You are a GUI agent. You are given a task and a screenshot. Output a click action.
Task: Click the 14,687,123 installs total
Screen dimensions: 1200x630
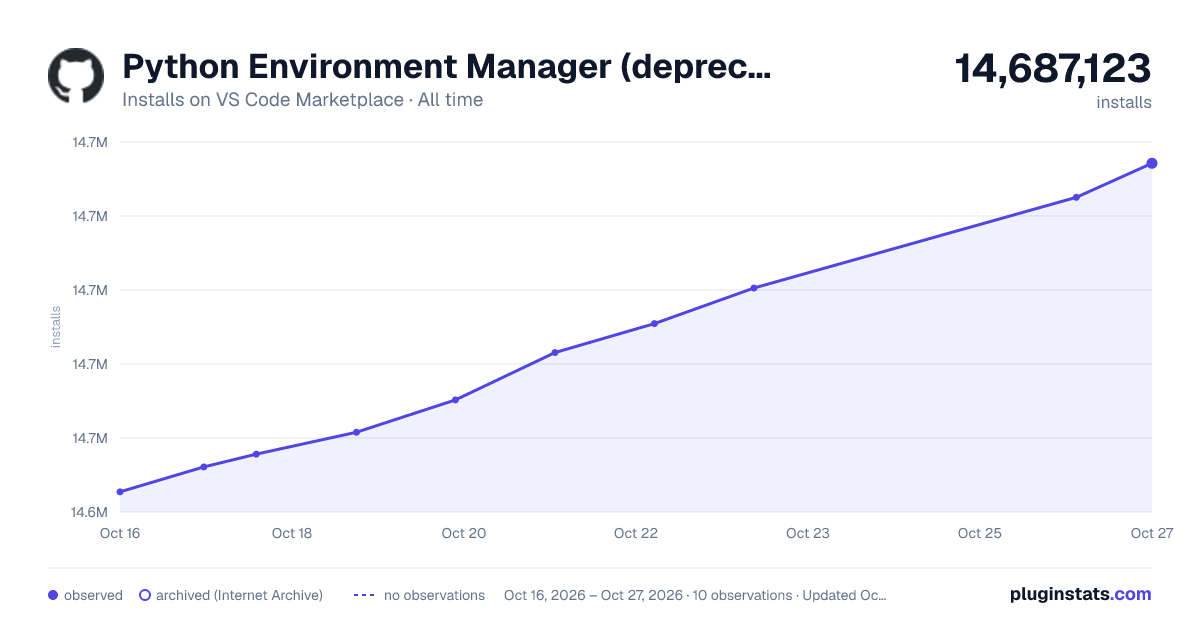1053,69
